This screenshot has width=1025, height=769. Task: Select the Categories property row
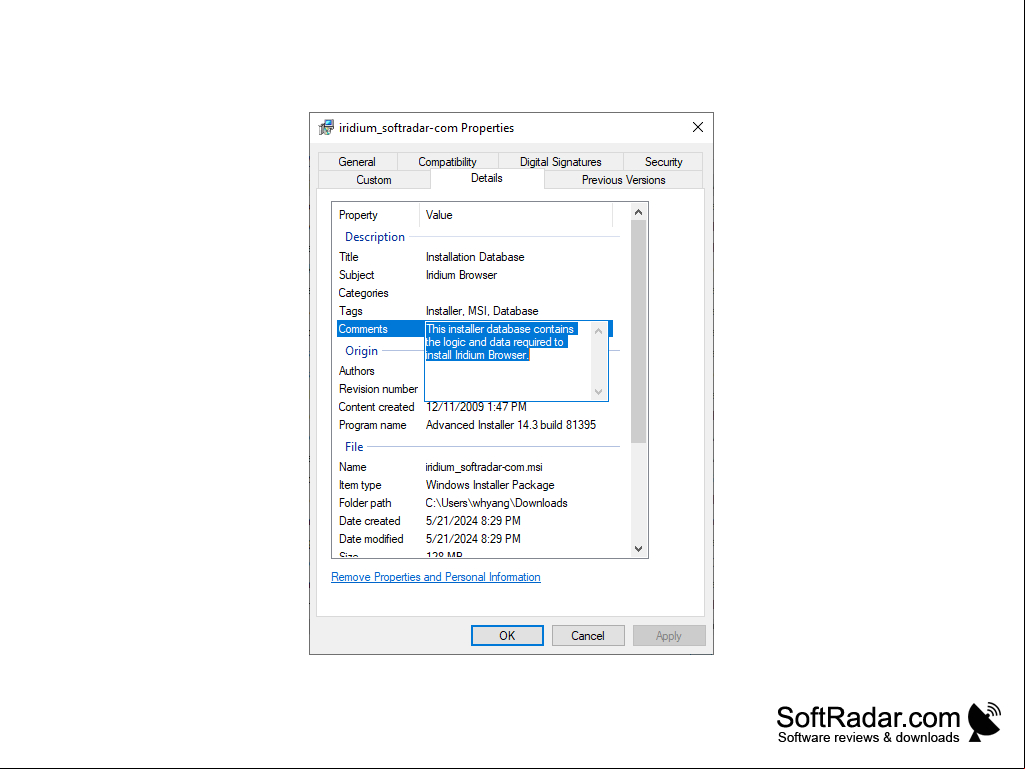tap(477, 293)
